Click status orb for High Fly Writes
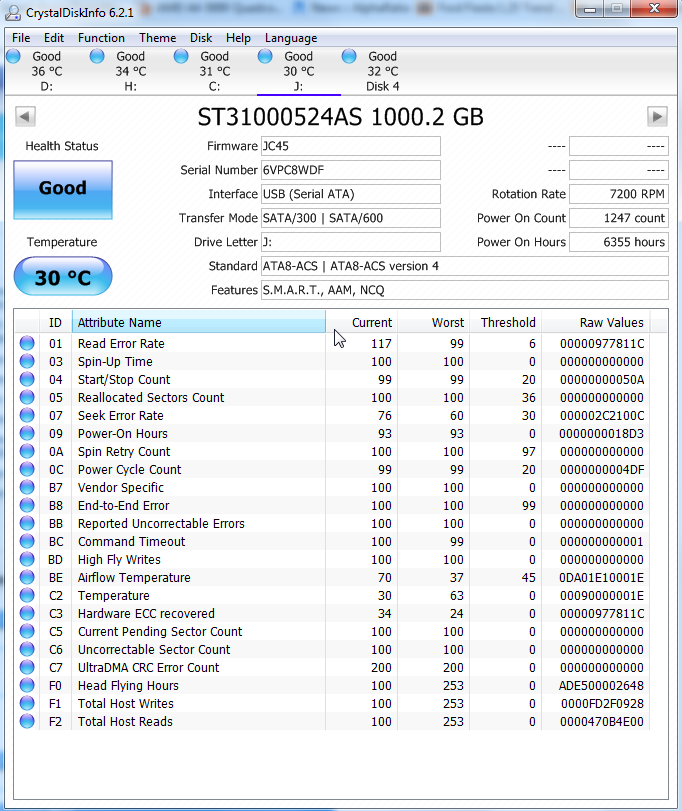This screenshot has height=811, width=682. (27, 559)
